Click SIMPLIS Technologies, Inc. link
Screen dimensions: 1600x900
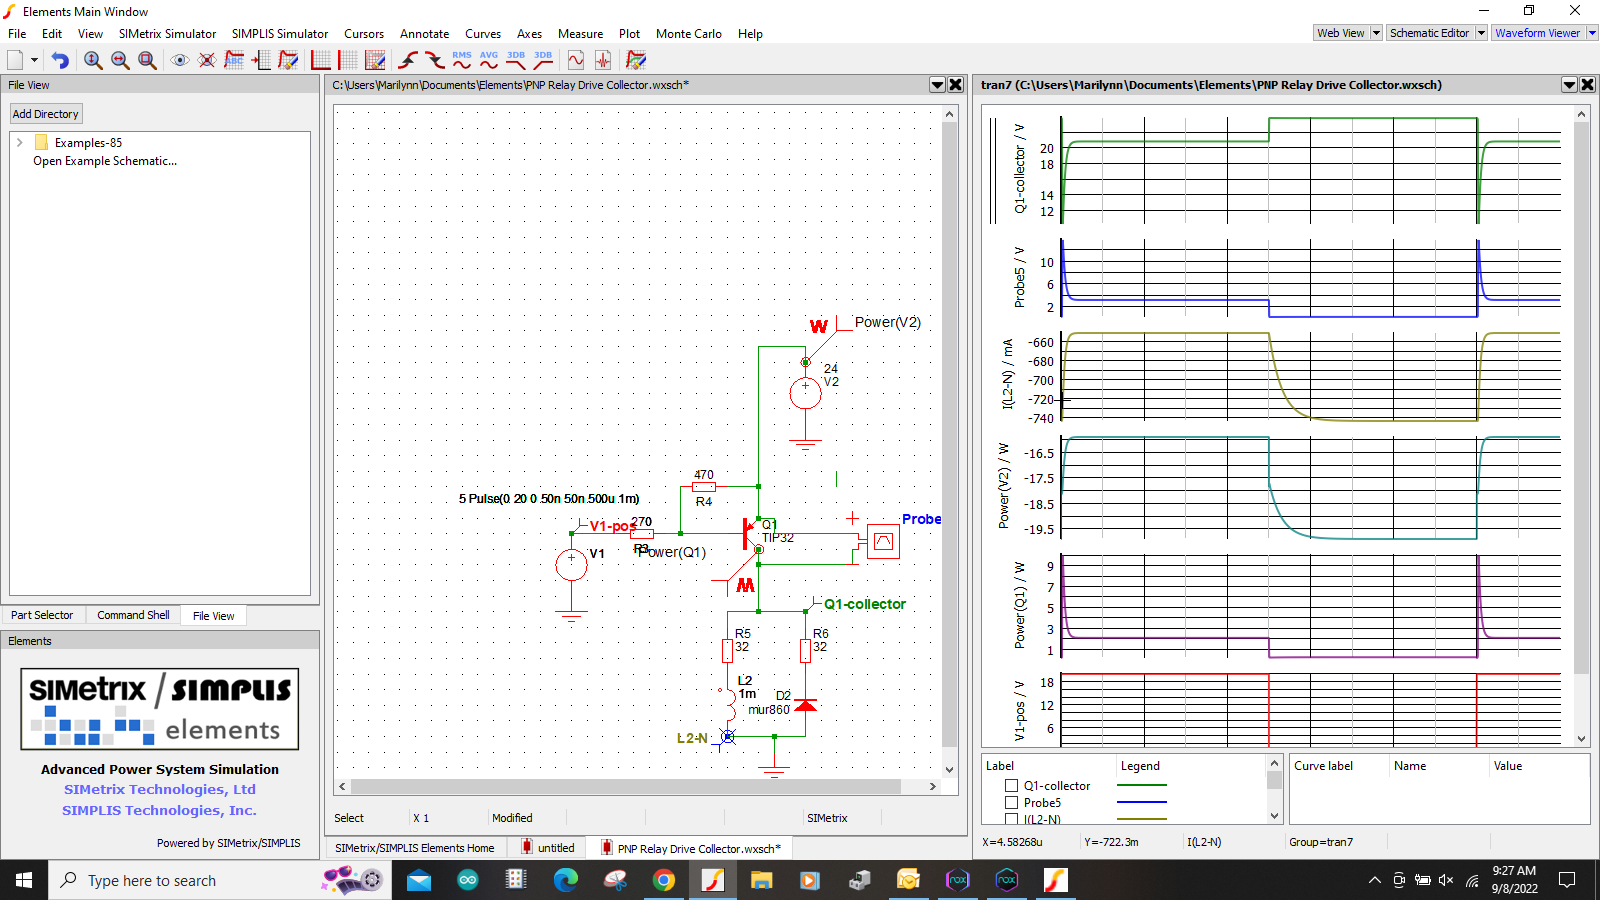(160, 811)
